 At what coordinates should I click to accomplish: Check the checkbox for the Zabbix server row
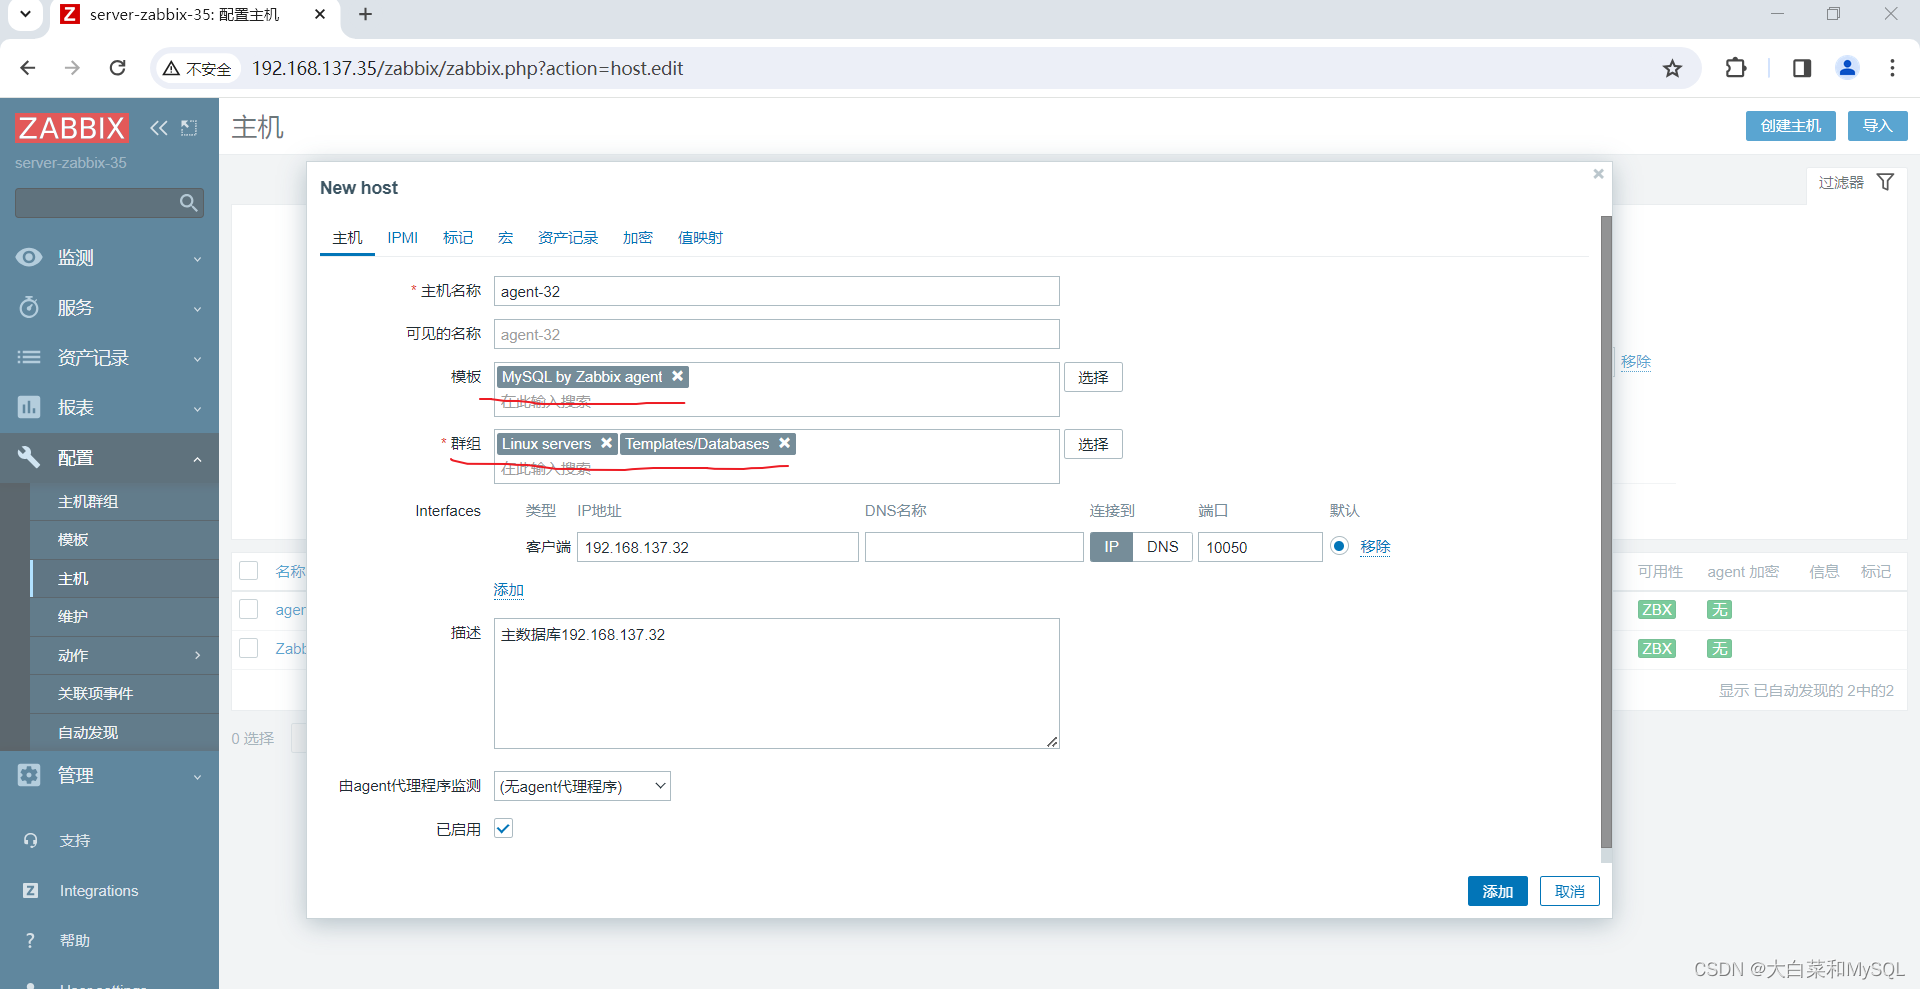[x=249, y=648]
